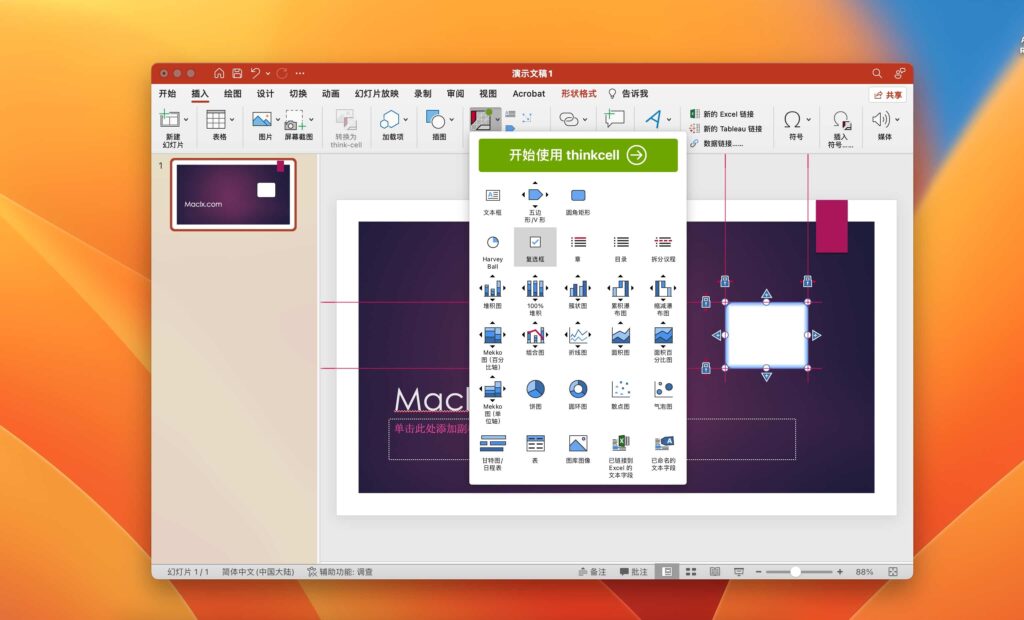
Task: Select the Harvey Ball element in thinkcell gallery
Action: 492,245
